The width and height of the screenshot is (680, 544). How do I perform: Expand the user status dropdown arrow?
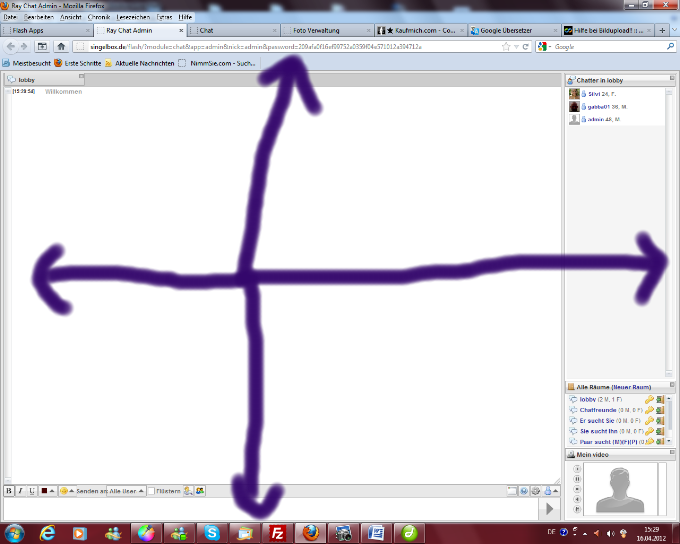[x=556, y=491]
